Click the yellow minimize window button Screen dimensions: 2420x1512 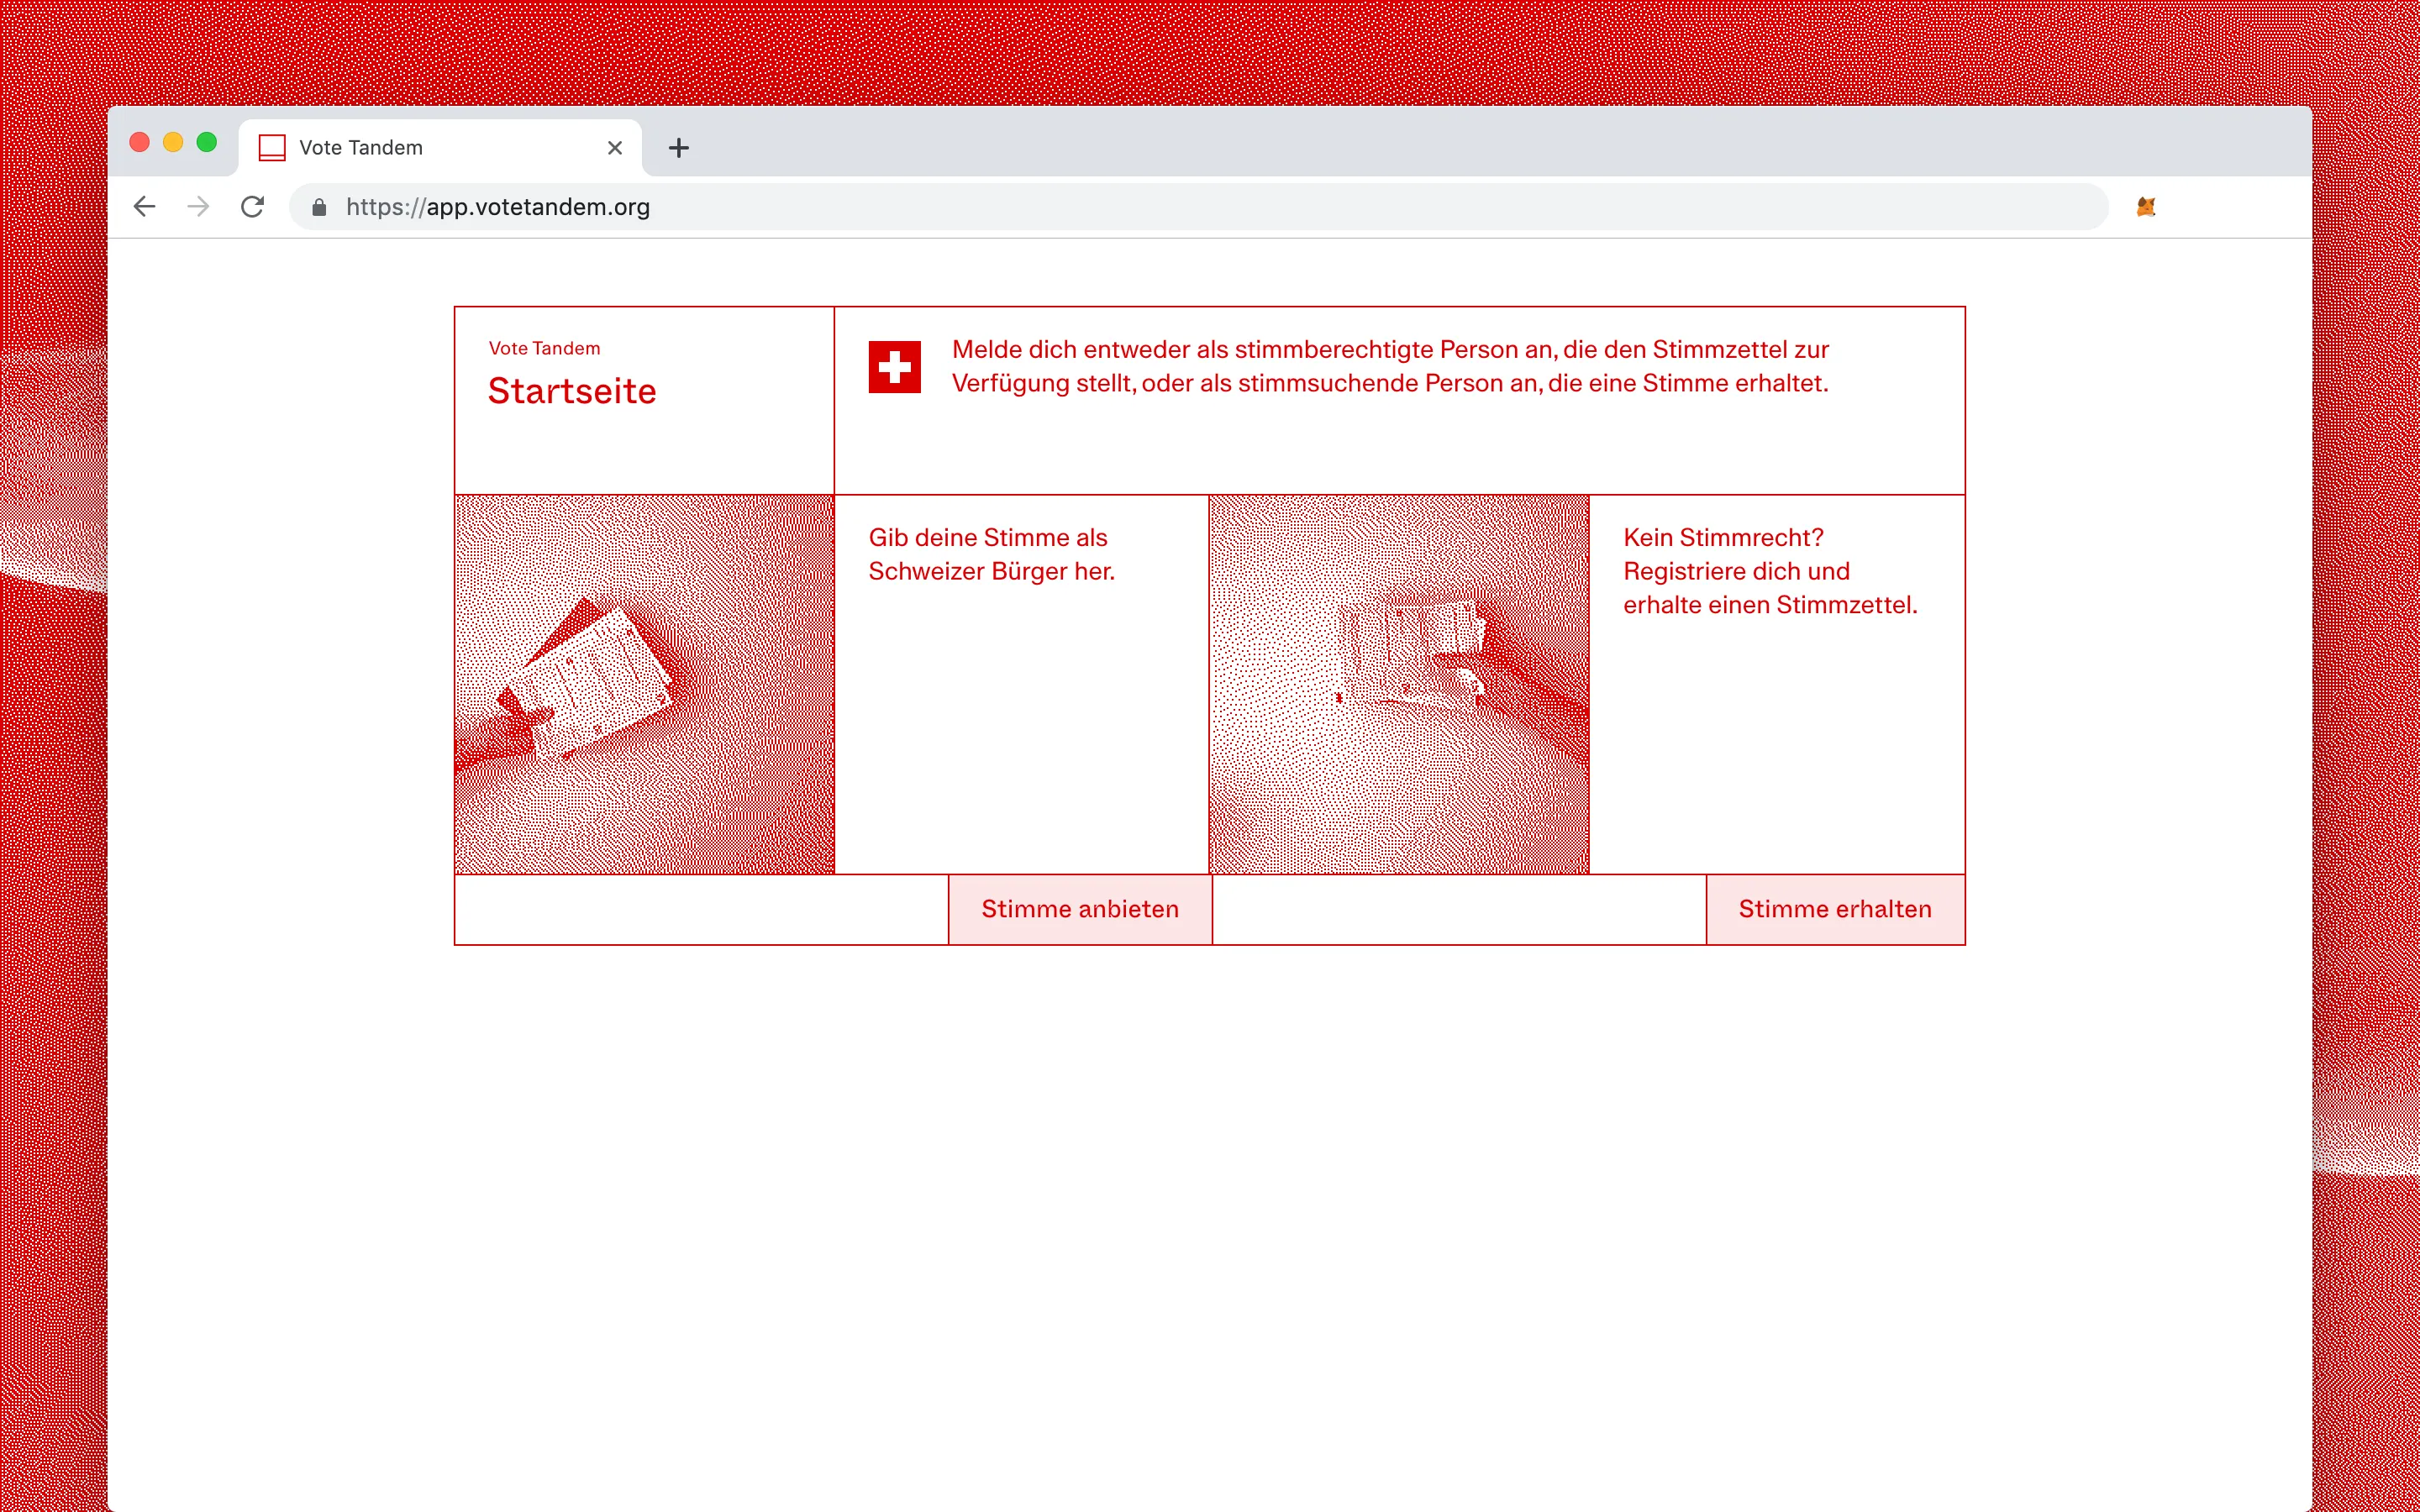173,142
